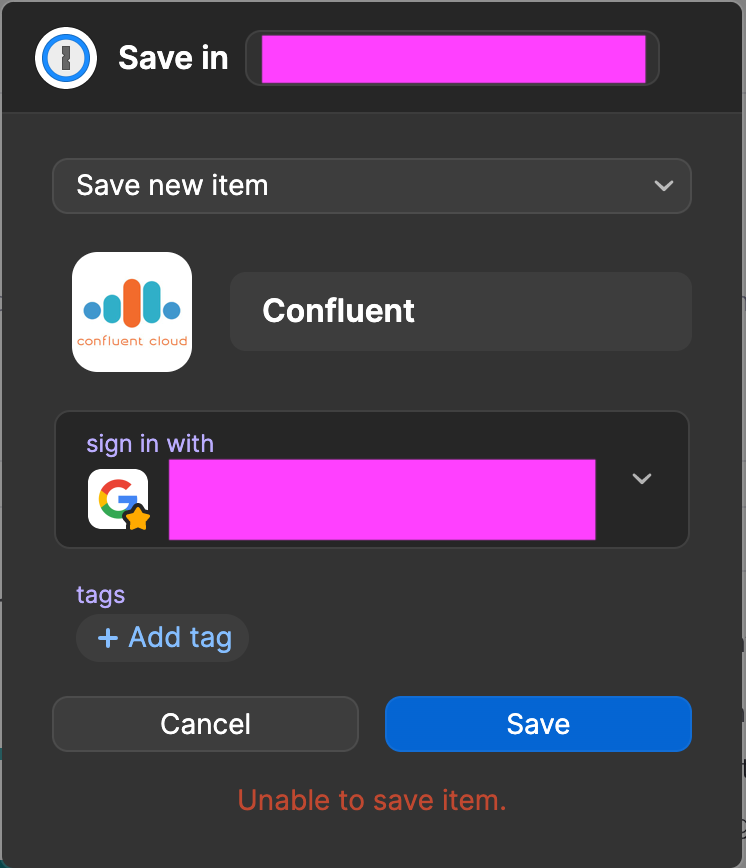The height and width of the screenshot is (868, 746).
Task: Expand the sign in with chevron
Action: point(642,479)
